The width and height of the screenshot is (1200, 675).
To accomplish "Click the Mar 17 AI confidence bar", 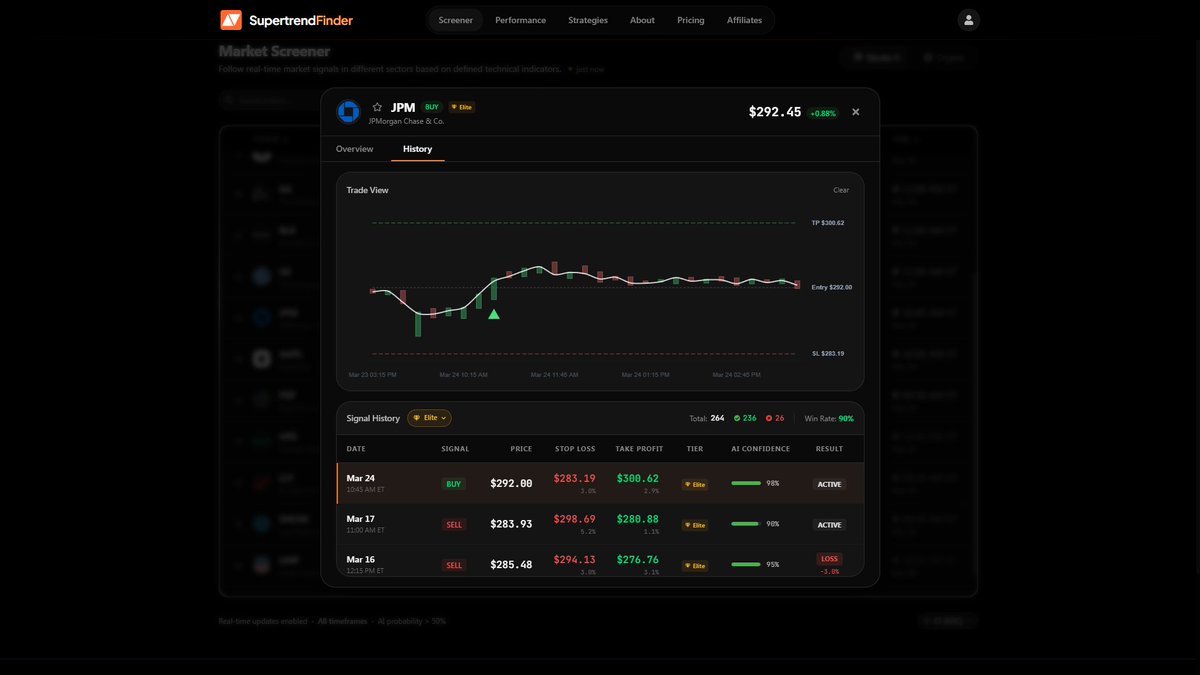I will (746, 524).
